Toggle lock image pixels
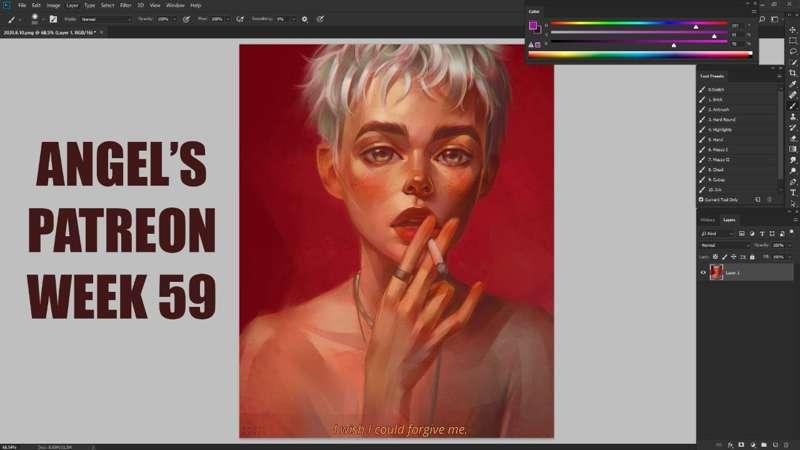The height and width of the screenshot is (450, 800). click(x=724, y=257)
